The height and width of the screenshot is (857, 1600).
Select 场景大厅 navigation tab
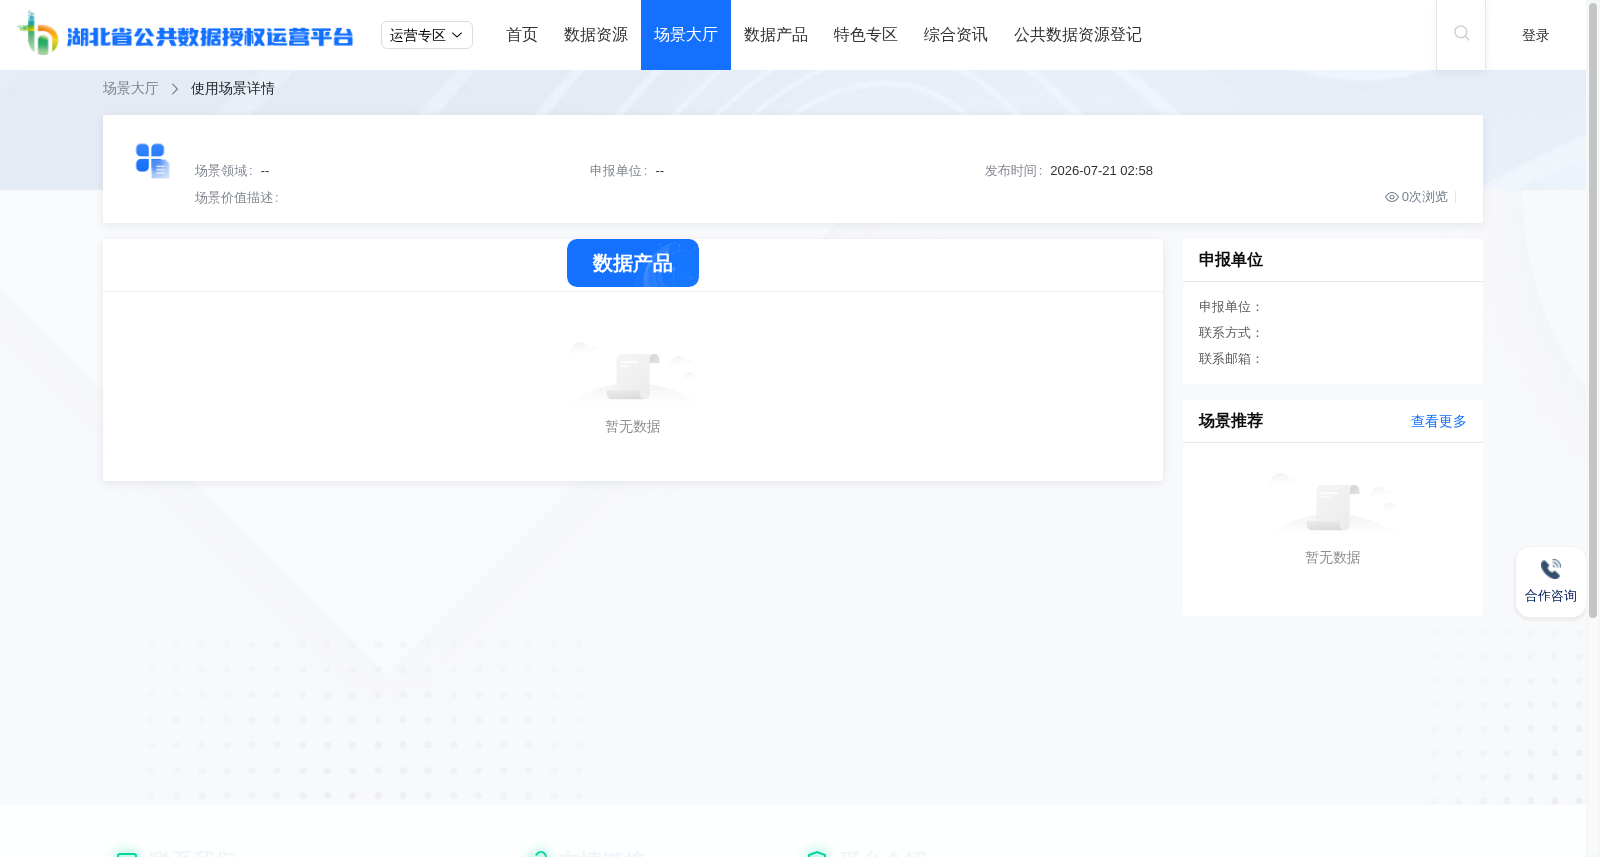click(x=686, y=35)
